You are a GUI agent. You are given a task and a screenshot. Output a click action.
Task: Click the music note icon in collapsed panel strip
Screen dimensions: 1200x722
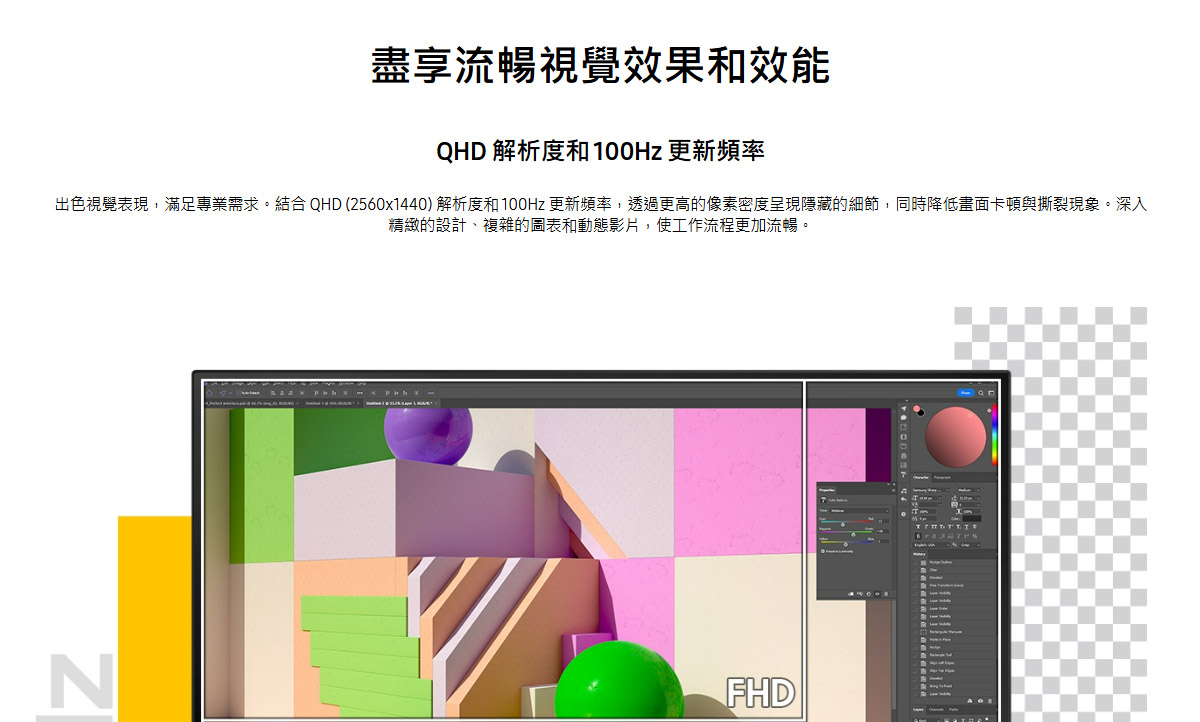[904, 490]
